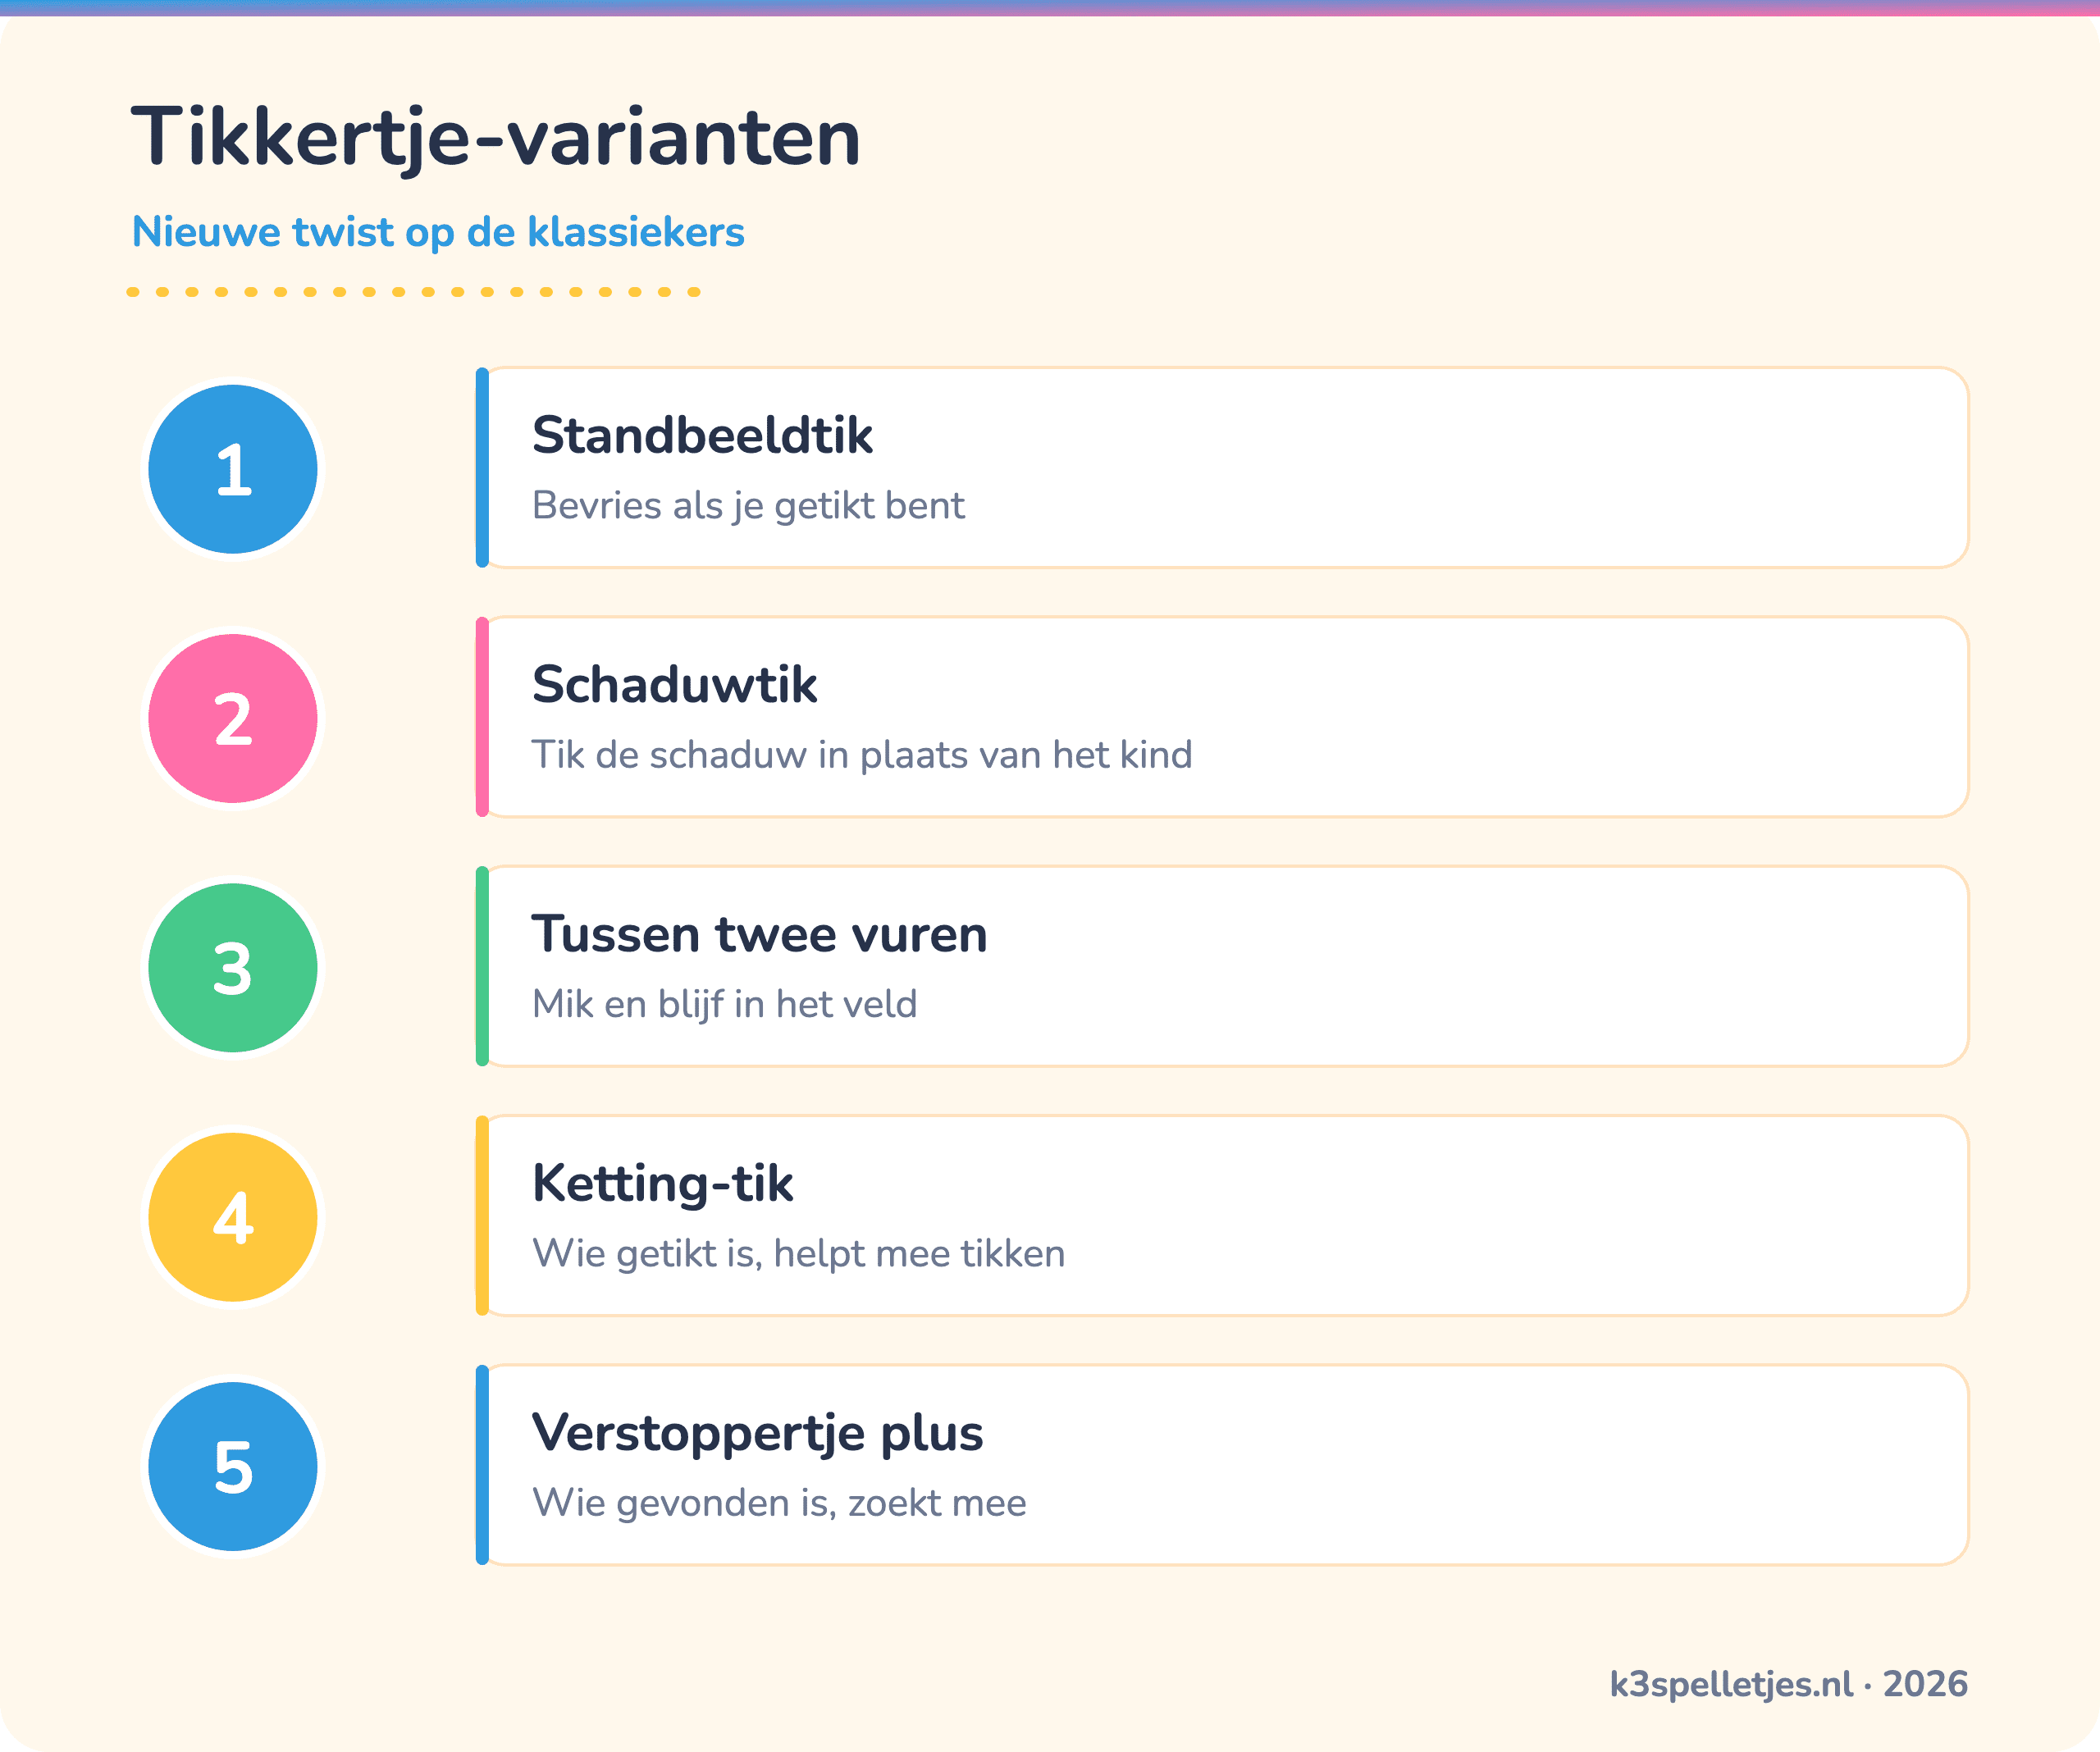Open the k3spelletjes.nl · 2026 footer

click(1788, 1684)
